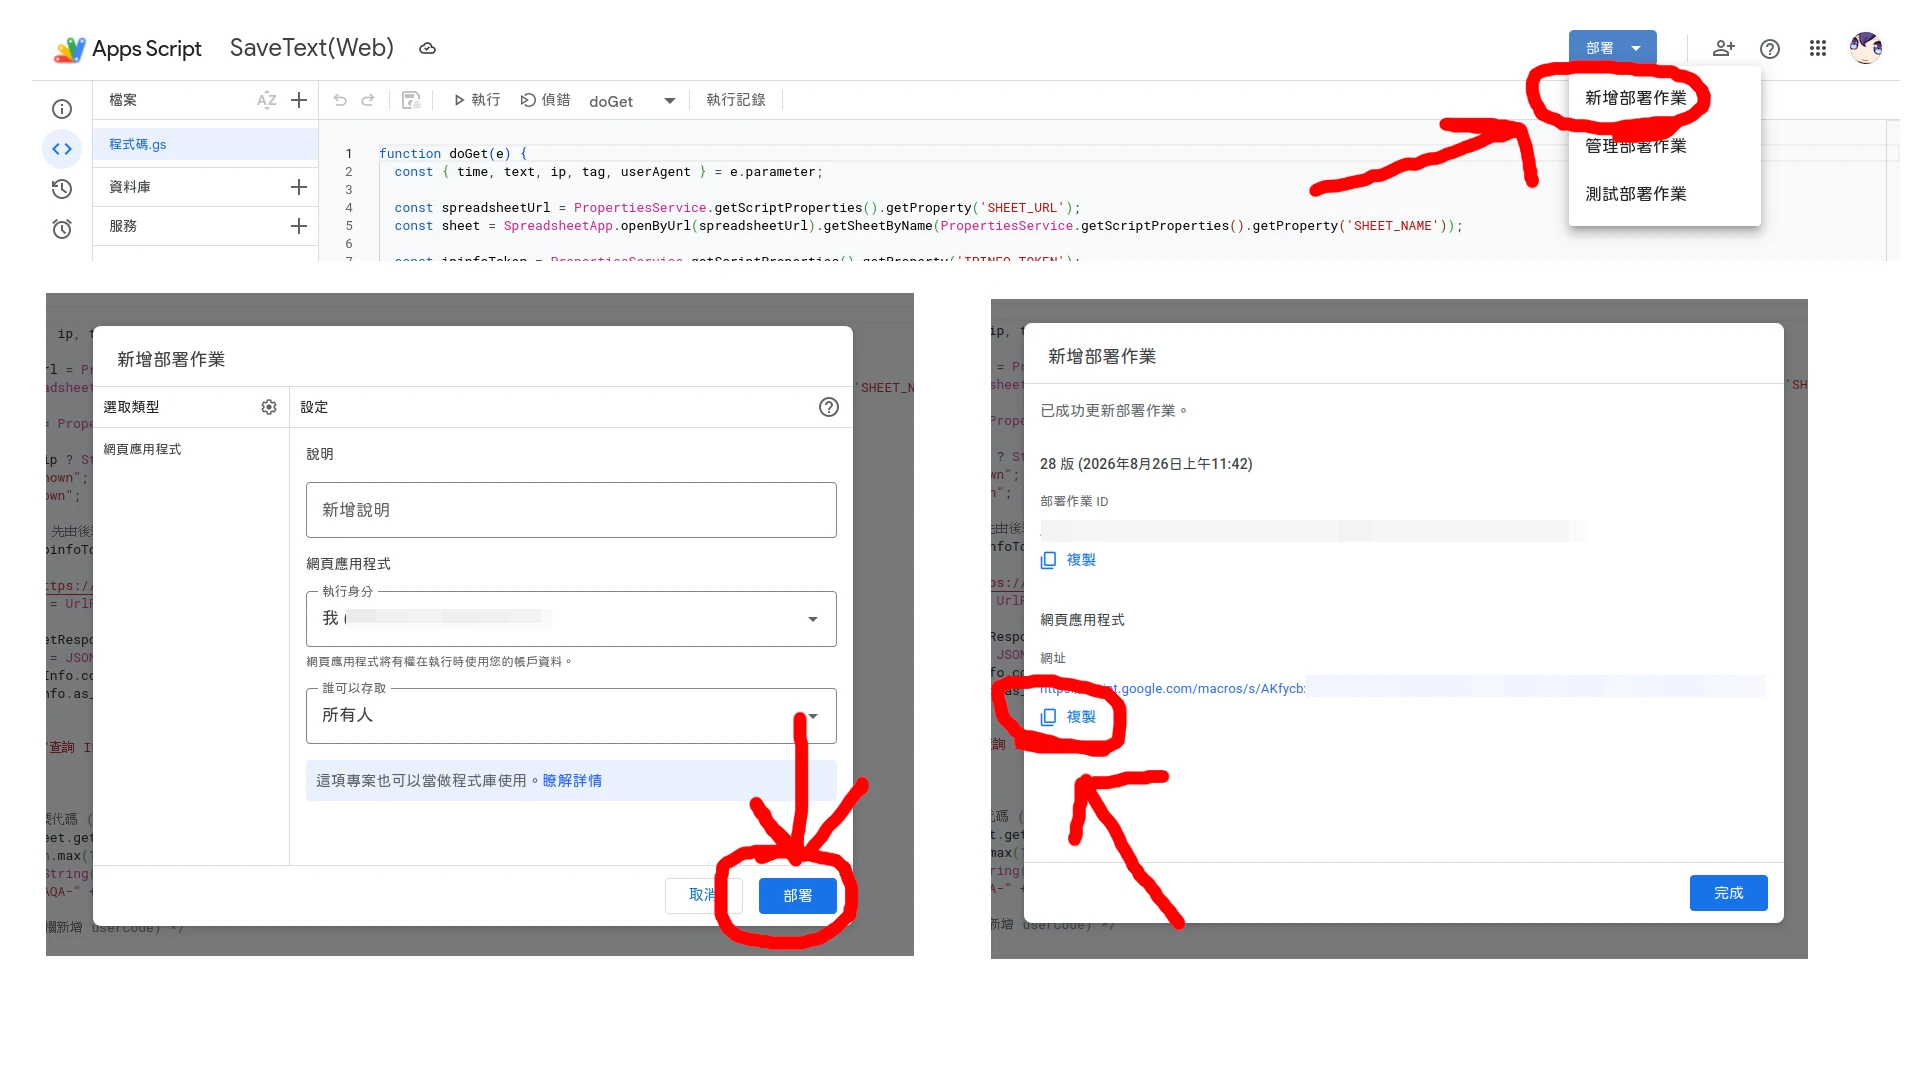Open the help question mark icon in header

coord(1770,48)
